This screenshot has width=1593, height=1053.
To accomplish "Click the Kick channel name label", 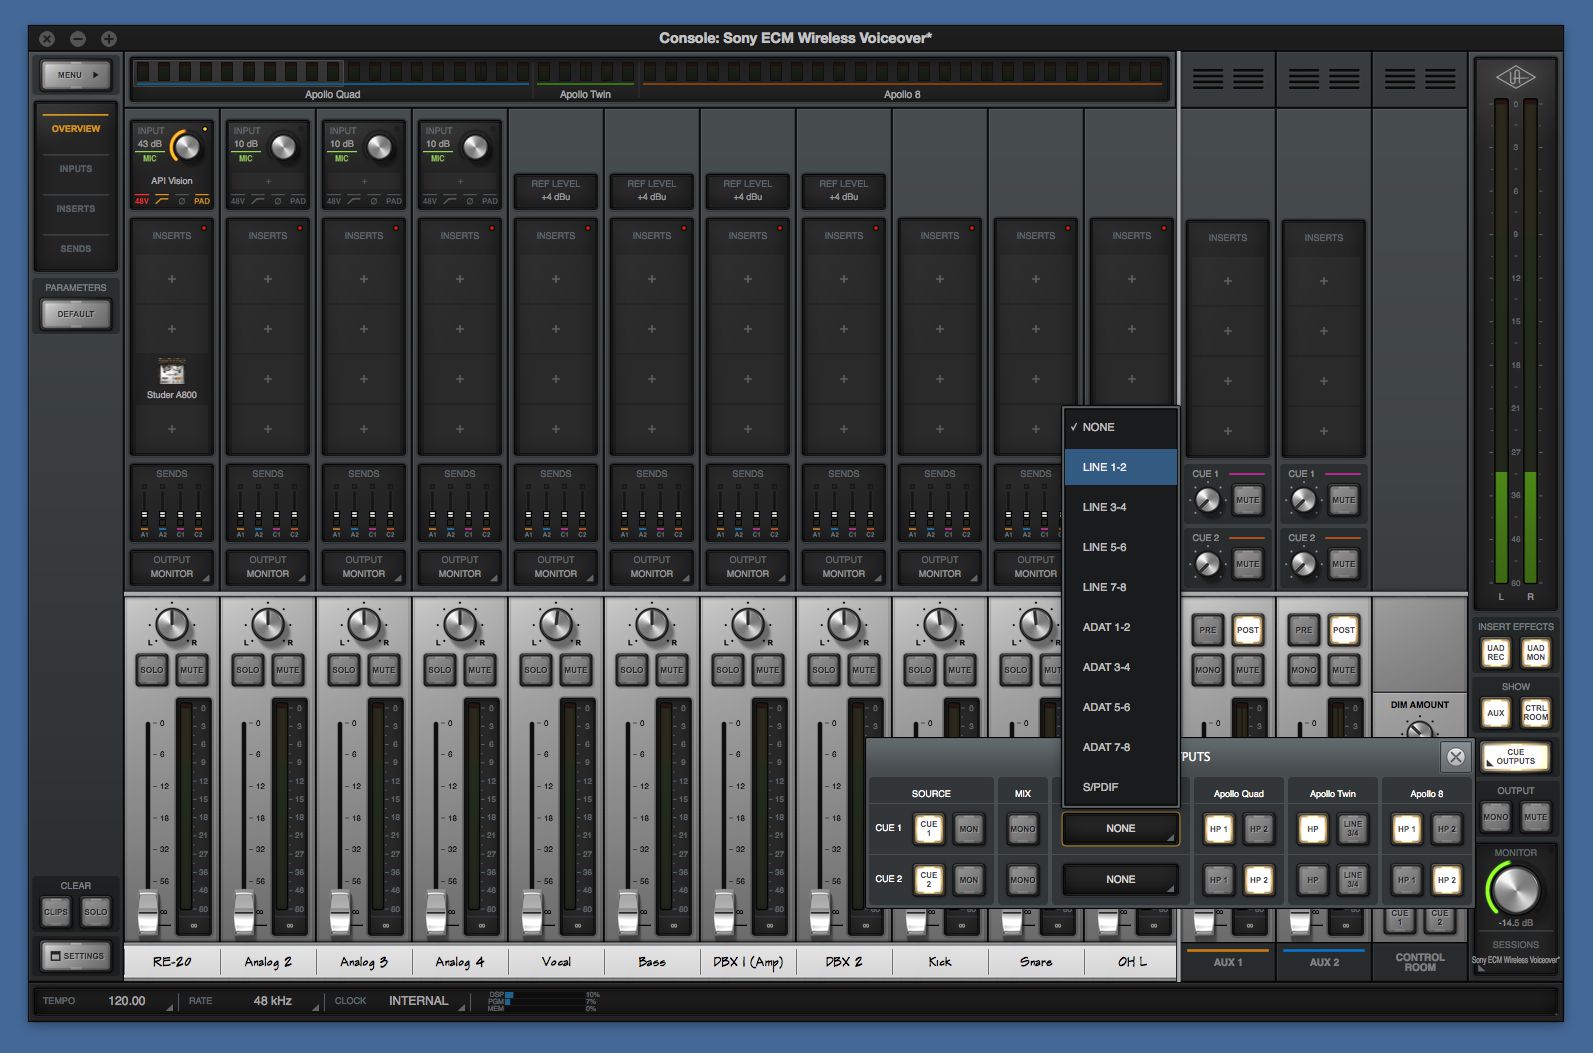I will click(x=940, y=961).
